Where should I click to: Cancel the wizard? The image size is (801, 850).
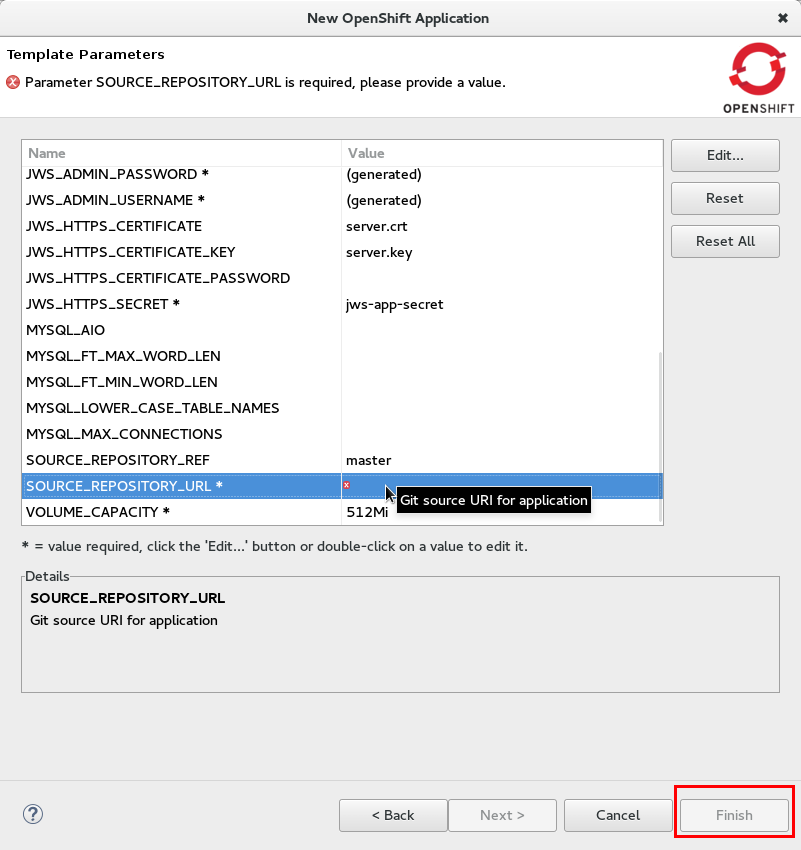[x=618, y=815]
